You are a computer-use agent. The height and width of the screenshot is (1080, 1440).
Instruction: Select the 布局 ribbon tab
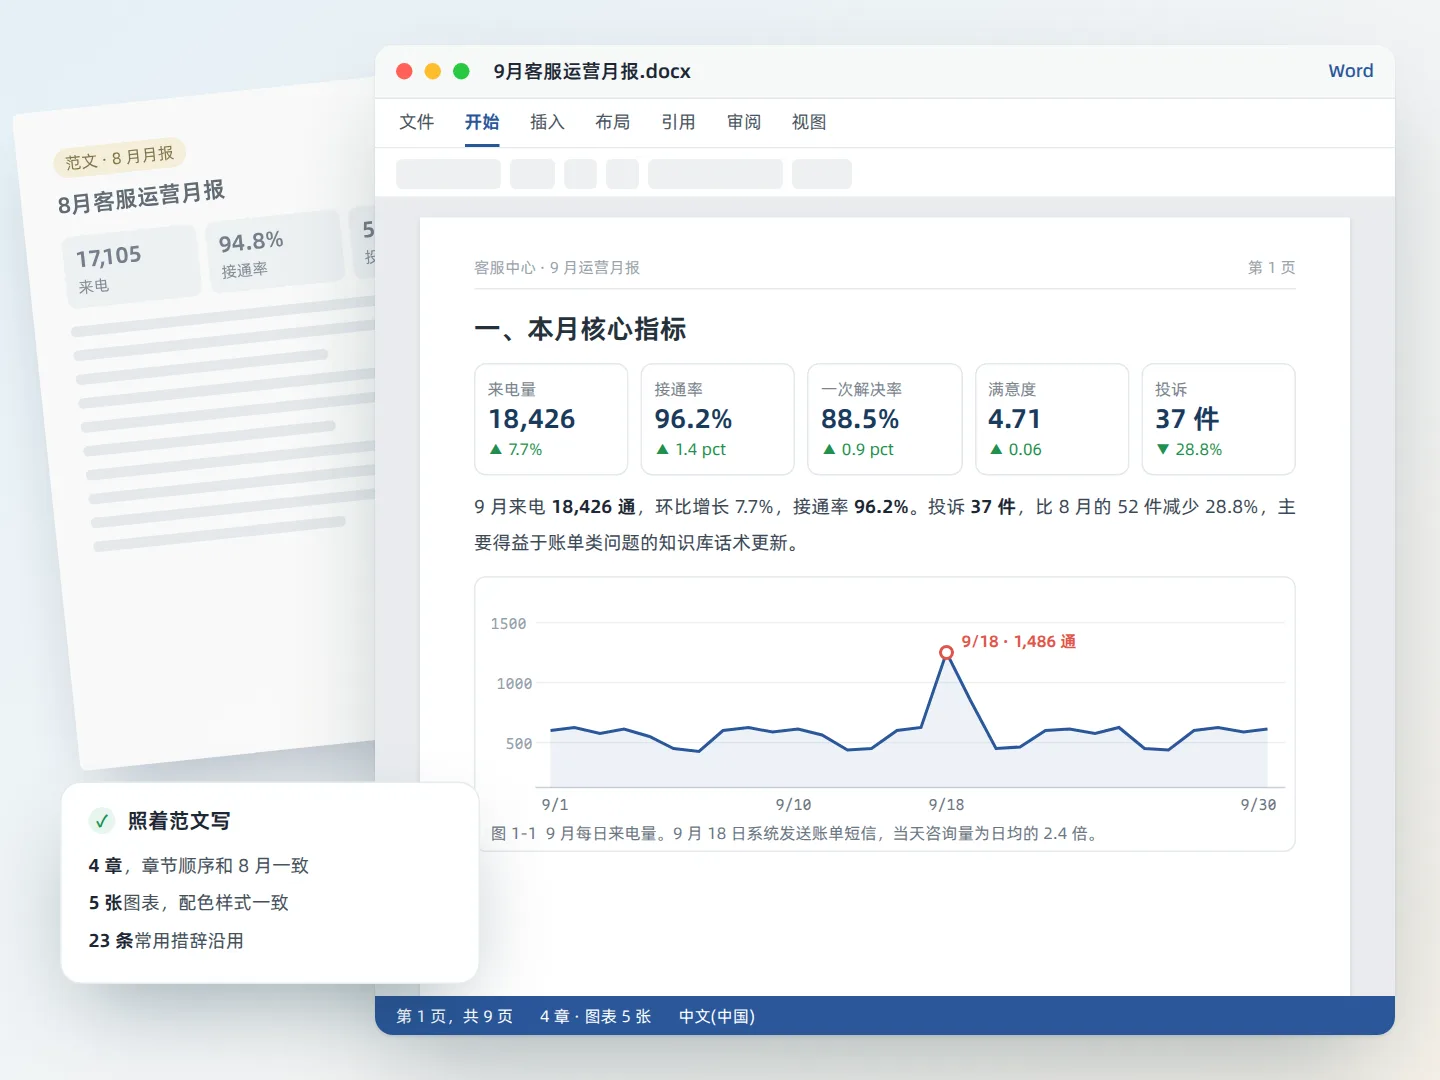point(613,122)
